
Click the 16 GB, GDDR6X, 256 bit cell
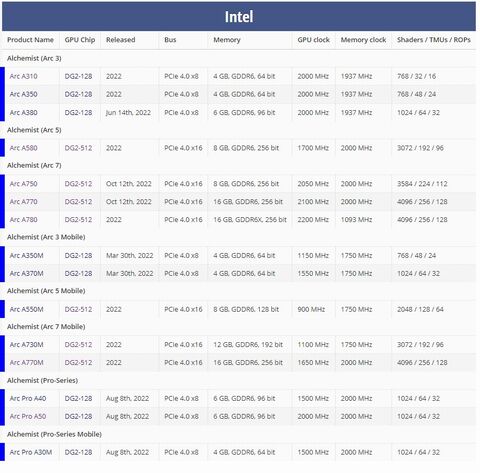pos(250,220)
